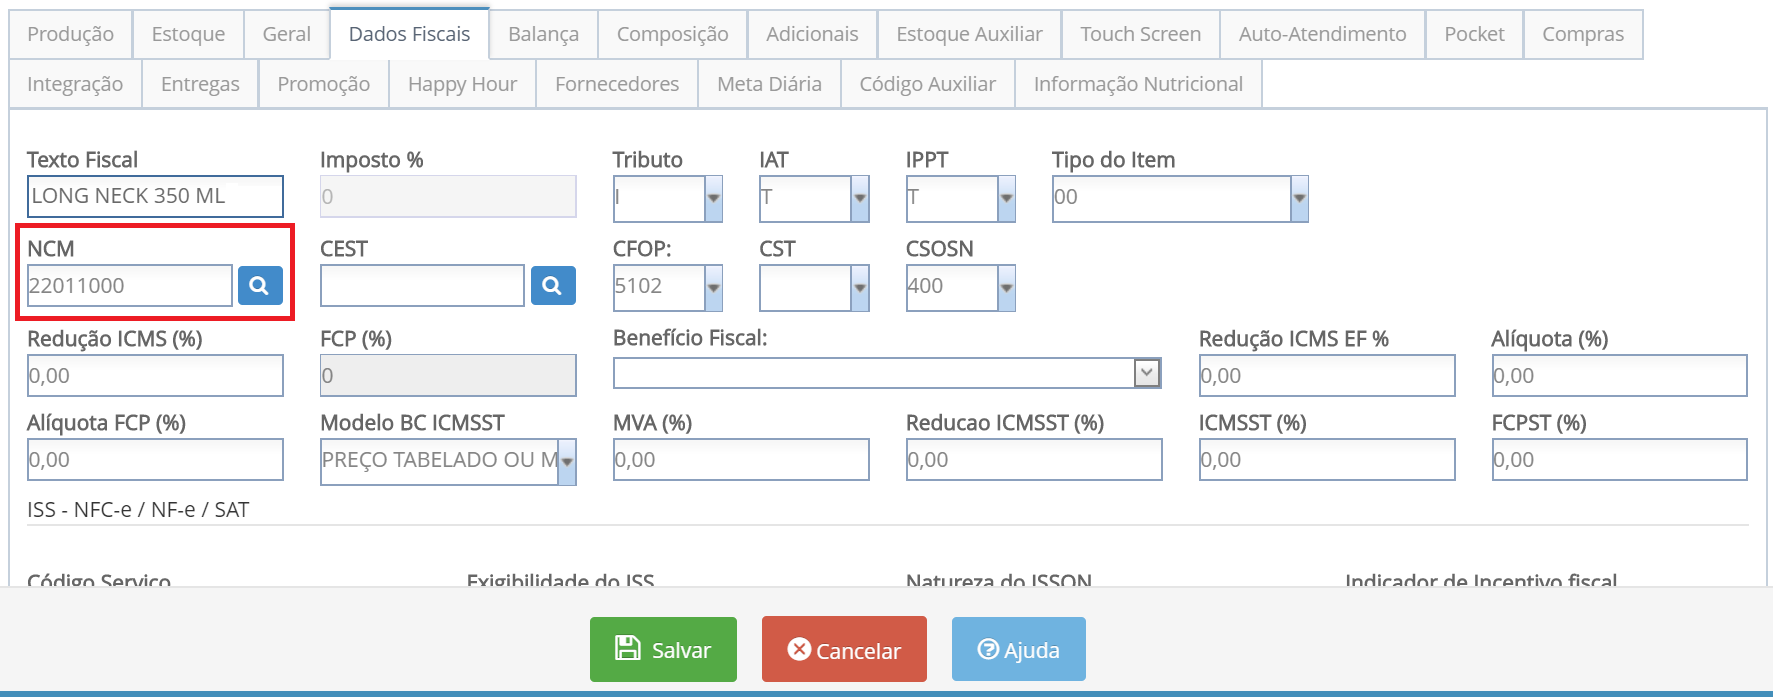
Task: Expand the Benefício Fiscal dropdown
Action: pos(1147,373)
